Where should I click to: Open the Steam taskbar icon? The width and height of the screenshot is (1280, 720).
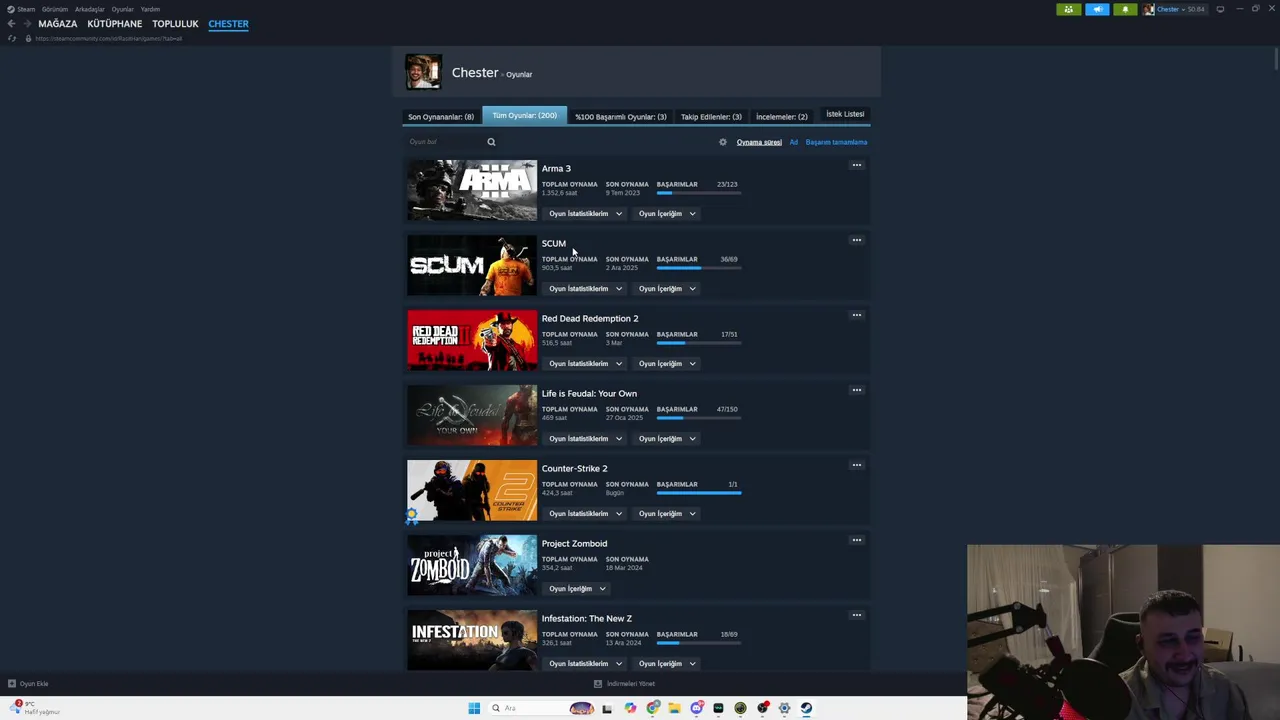[x=806, y=708]
